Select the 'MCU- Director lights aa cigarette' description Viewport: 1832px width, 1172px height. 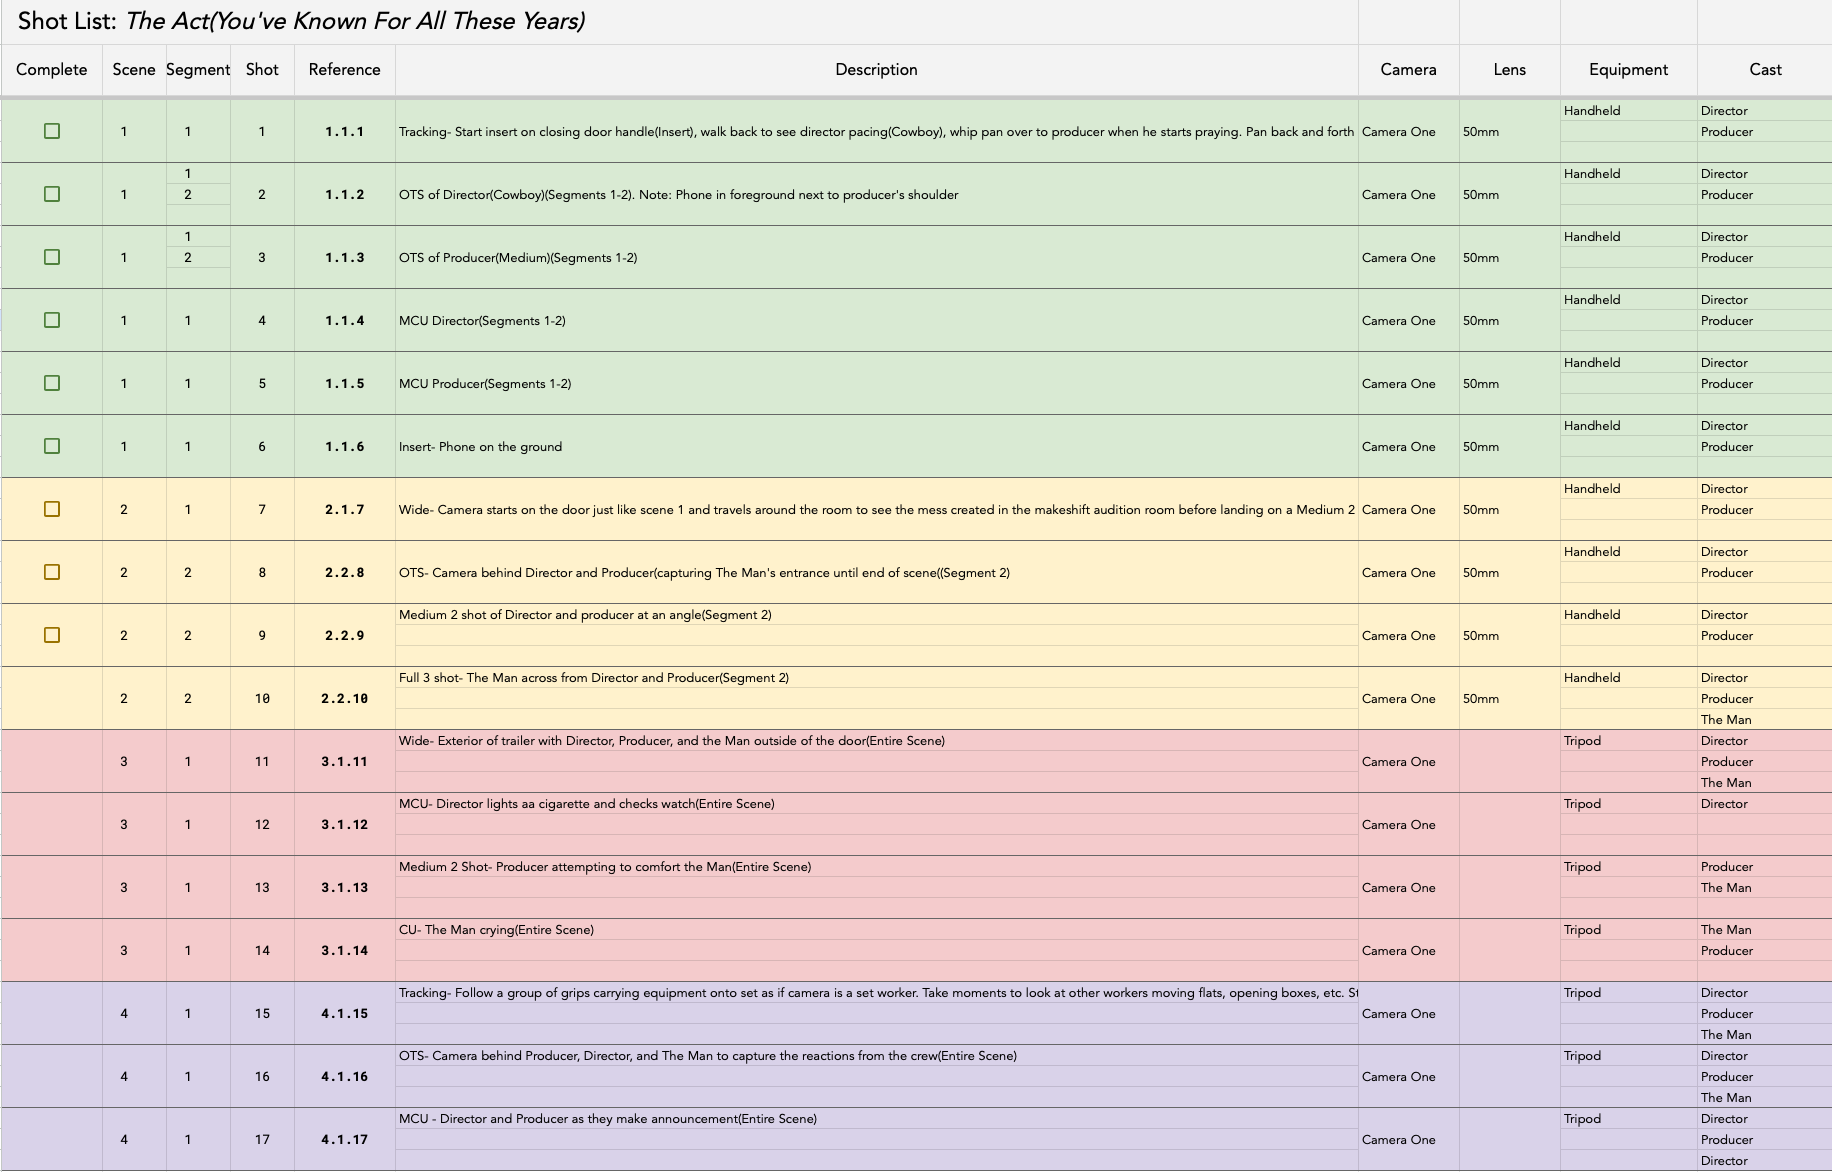pyautogui.click(x=876, y=803)
